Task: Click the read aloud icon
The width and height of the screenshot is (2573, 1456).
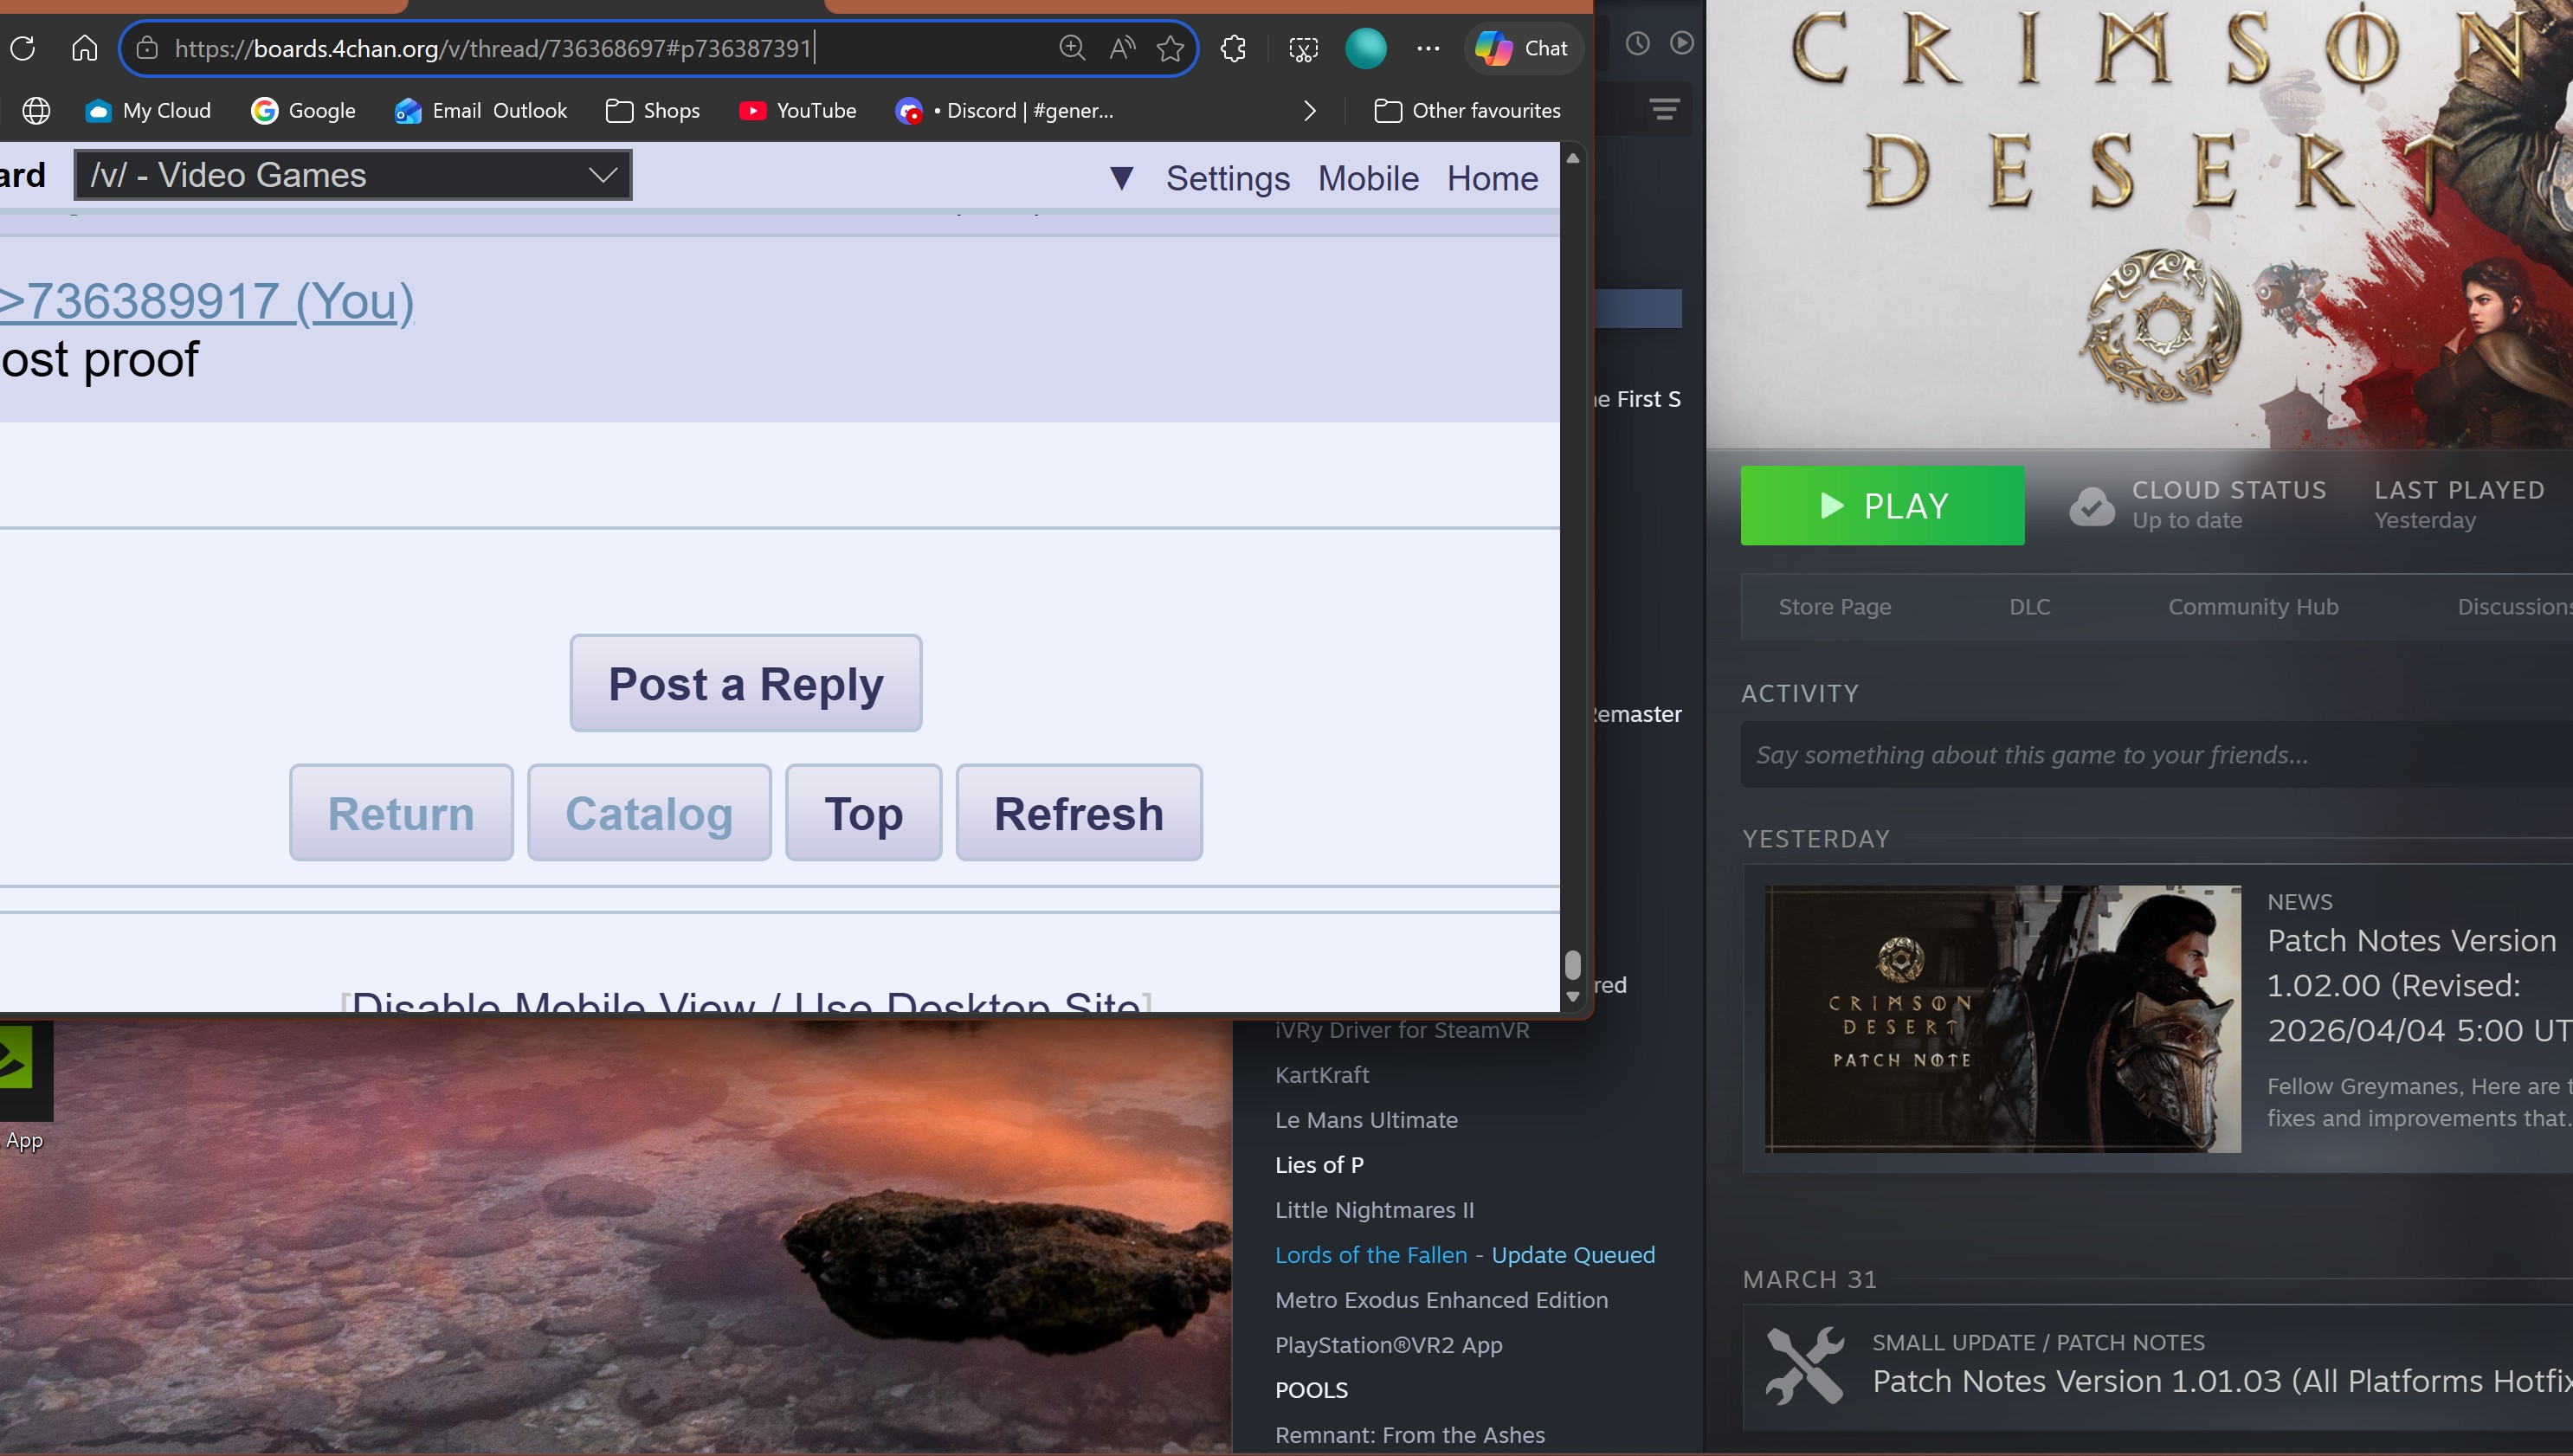Action: [x=1122, y=48]
